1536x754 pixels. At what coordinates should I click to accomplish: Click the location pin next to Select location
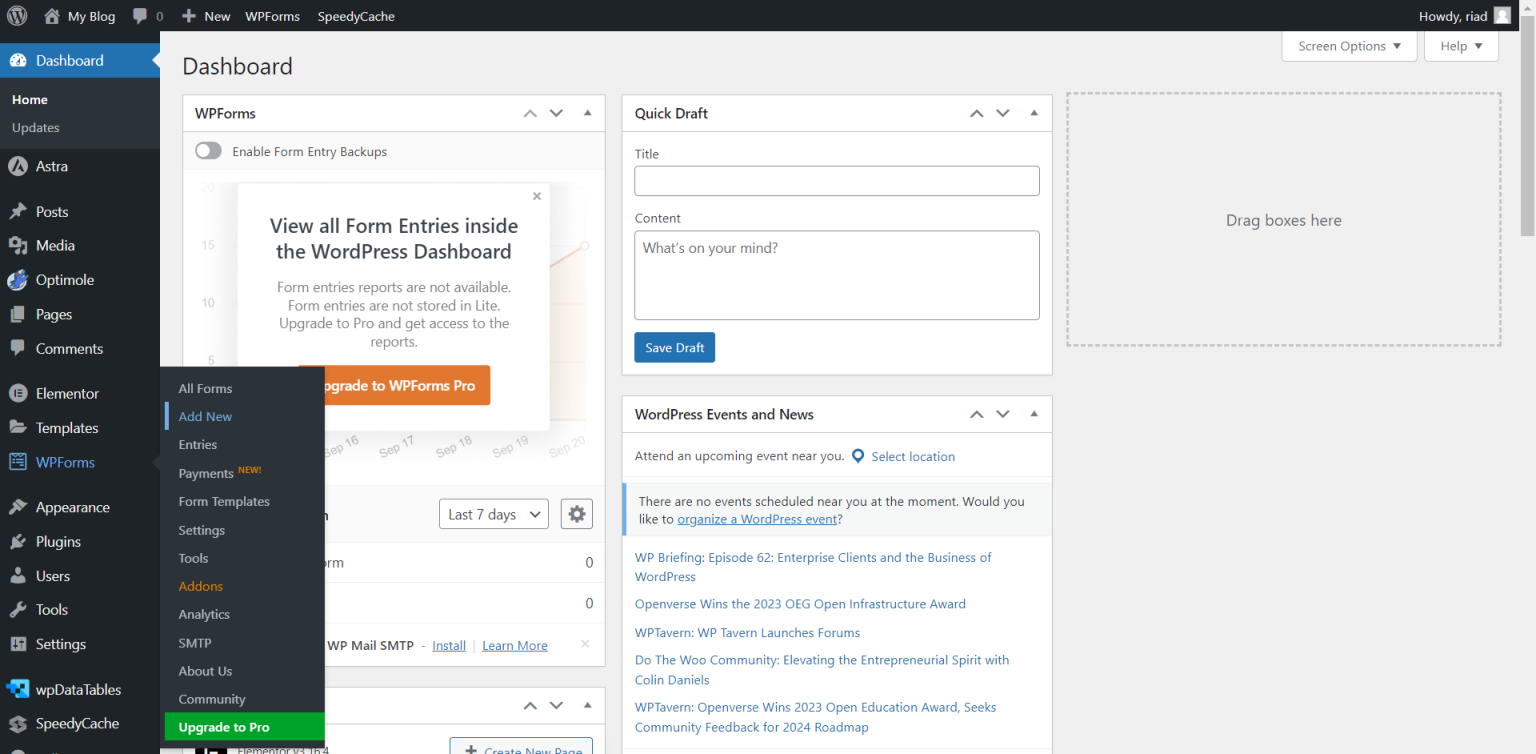tap(858, 456)
